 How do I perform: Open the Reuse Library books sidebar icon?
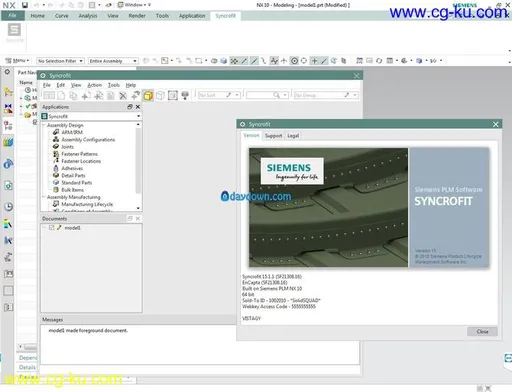[8, 142]
